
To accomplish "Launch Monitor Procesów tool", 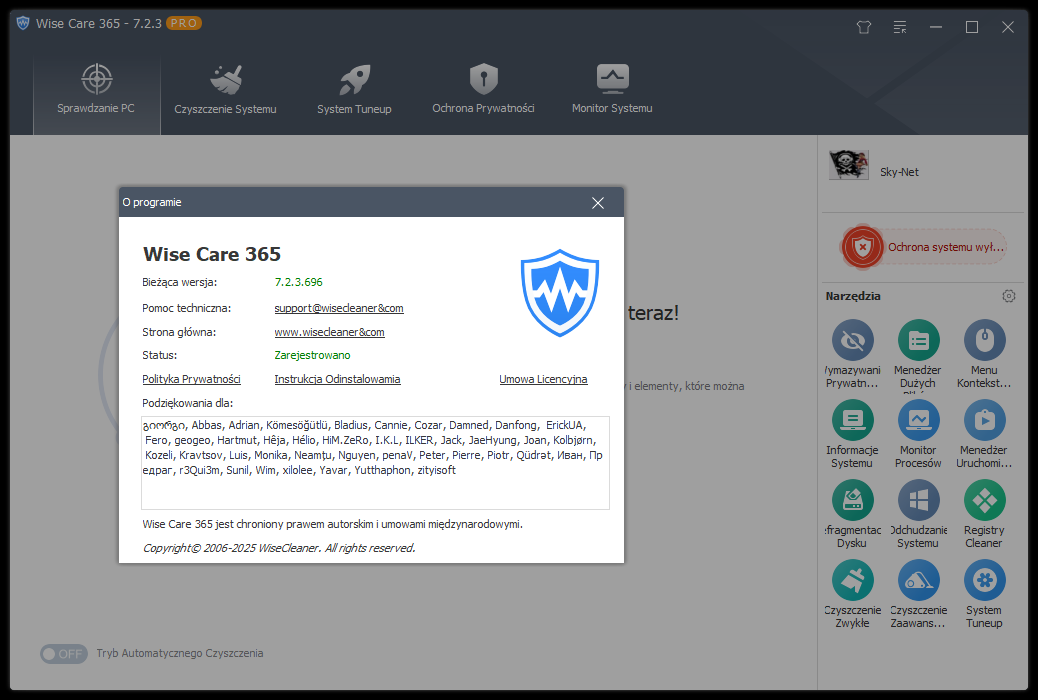I will pos(918,434).
